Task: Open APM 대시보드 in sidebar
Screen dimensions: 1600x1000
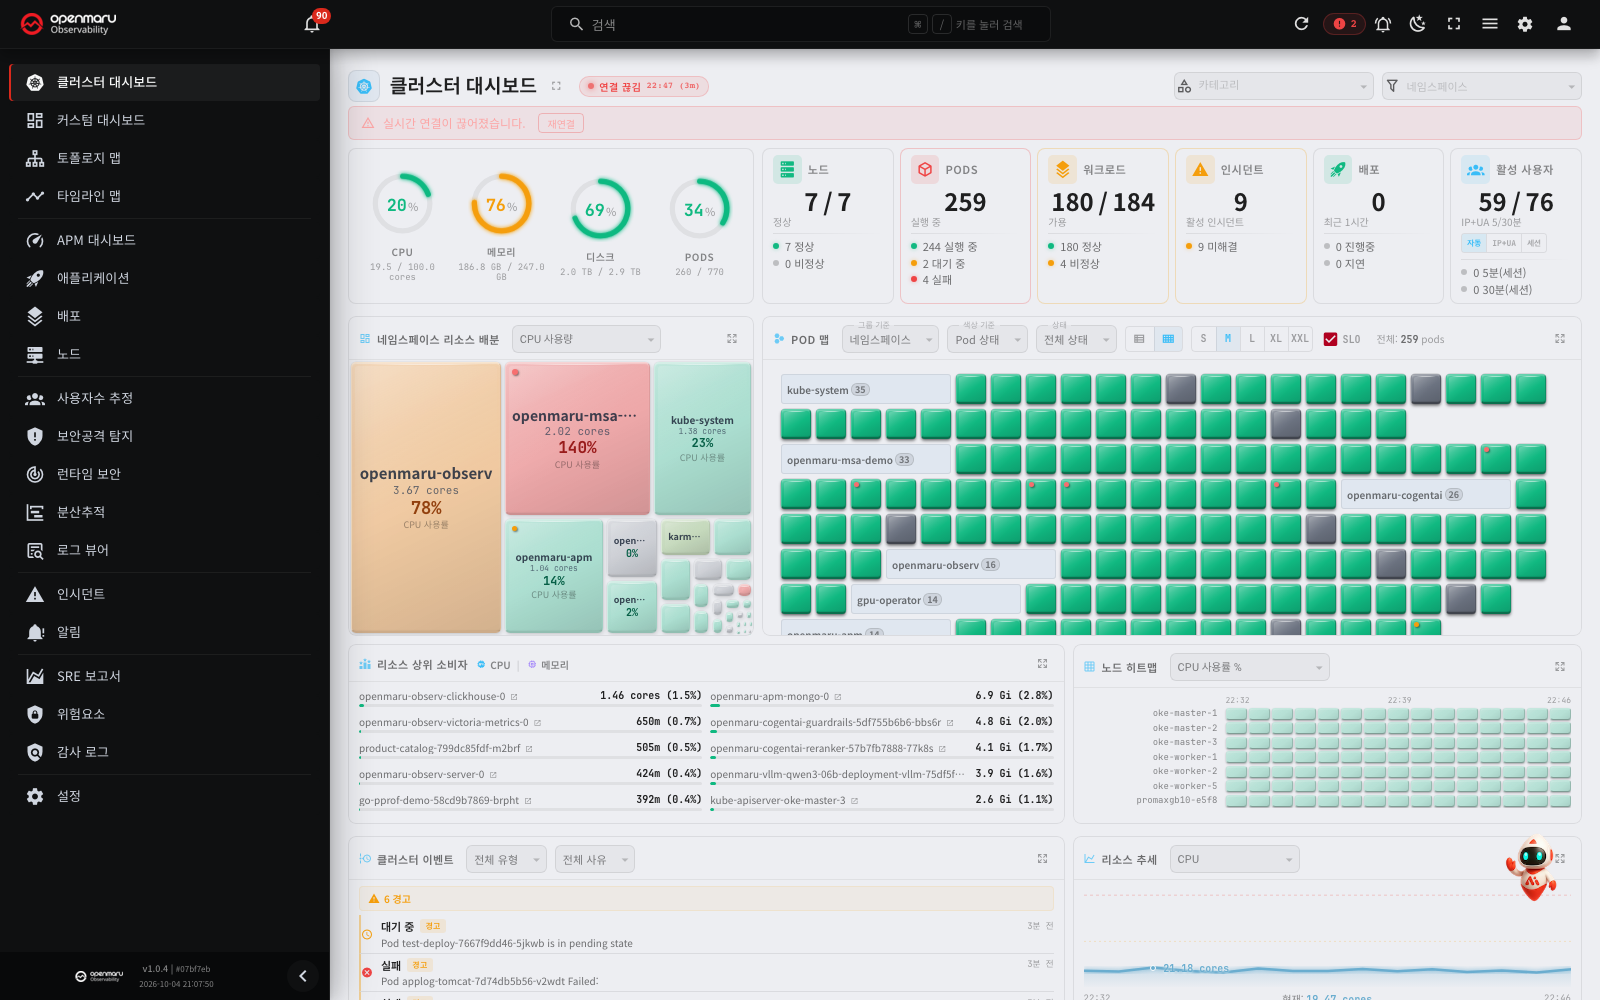Action: coord(165,240)
